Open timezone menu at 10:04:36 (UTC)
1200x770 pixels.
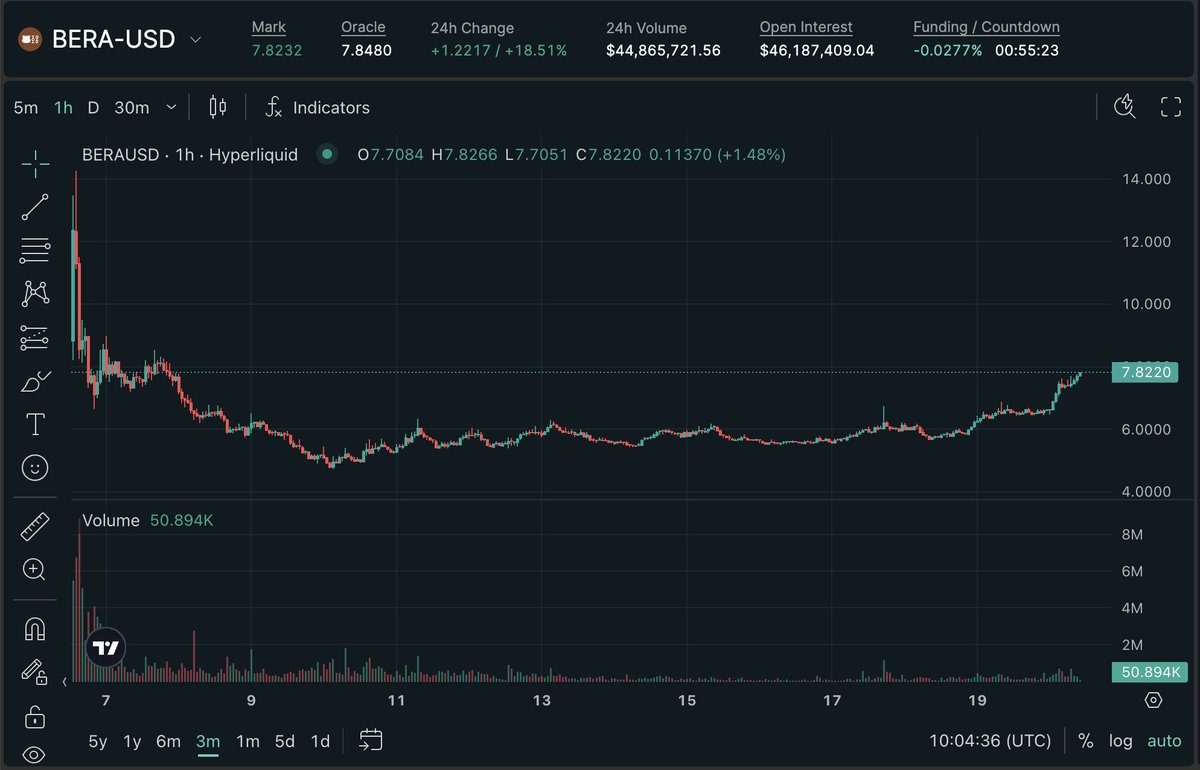(x=990, y=741)
